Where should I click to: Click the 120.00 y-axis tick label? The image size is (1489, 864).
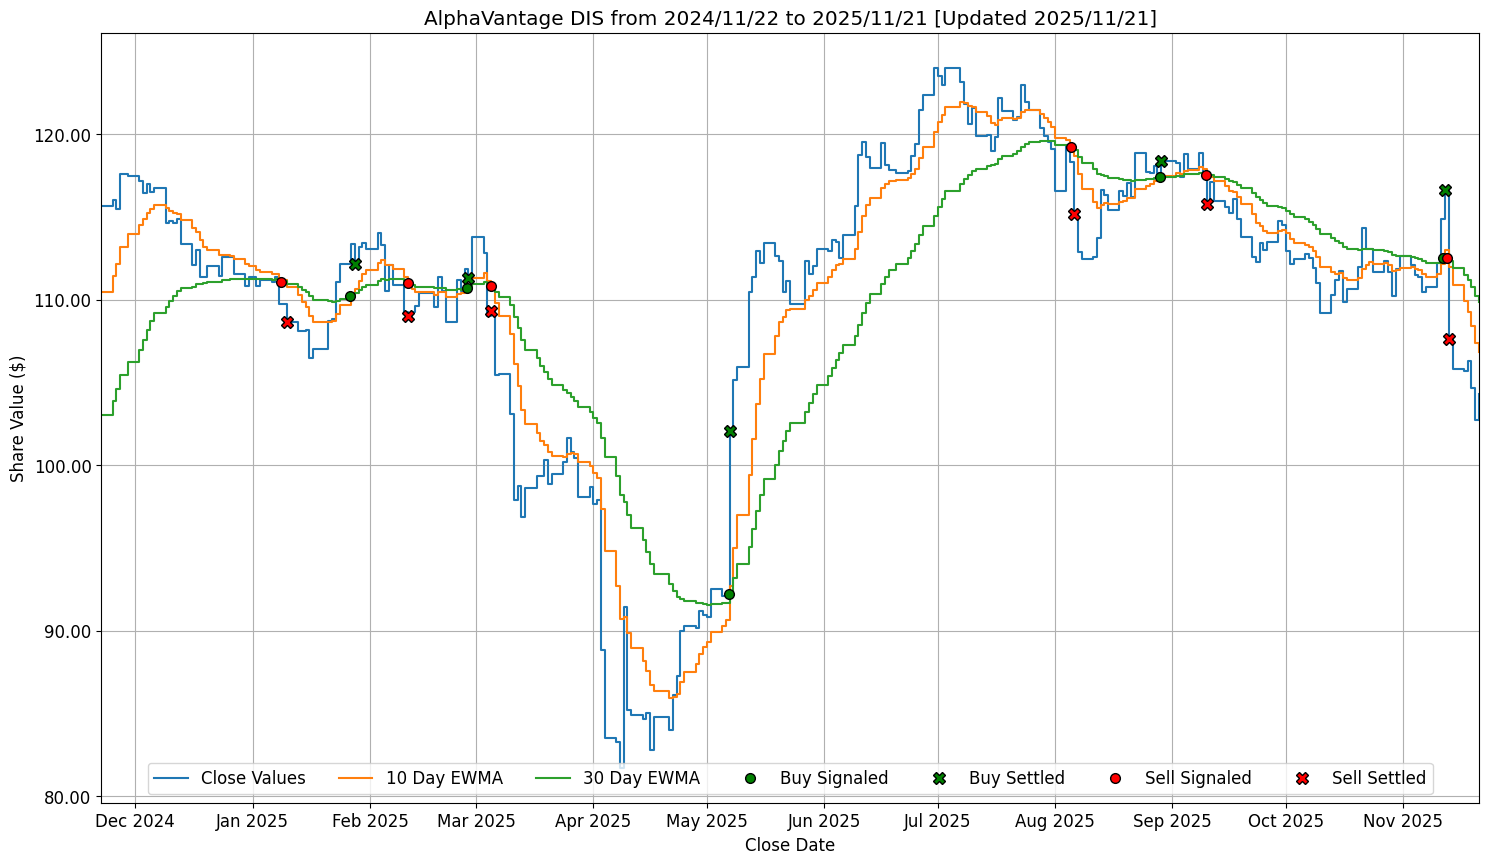click(63, 135)
